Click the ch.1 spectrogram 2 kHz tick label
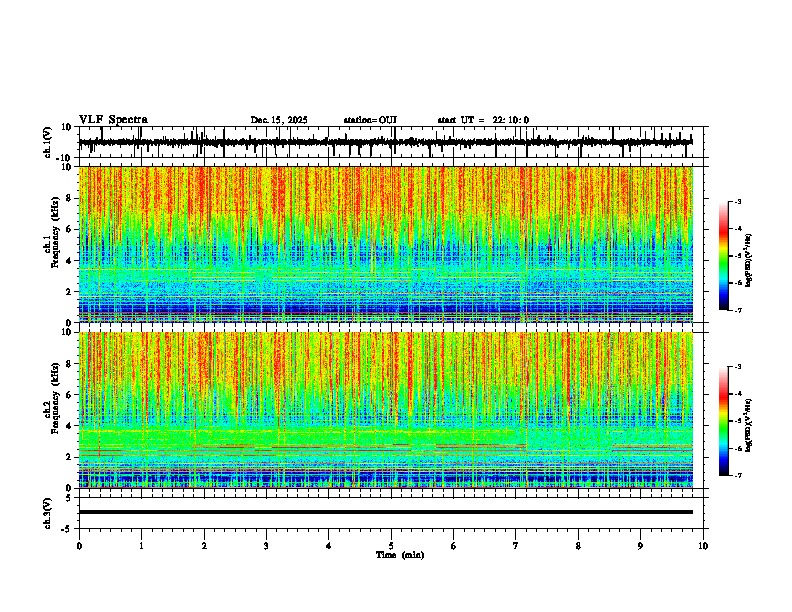 70,292
